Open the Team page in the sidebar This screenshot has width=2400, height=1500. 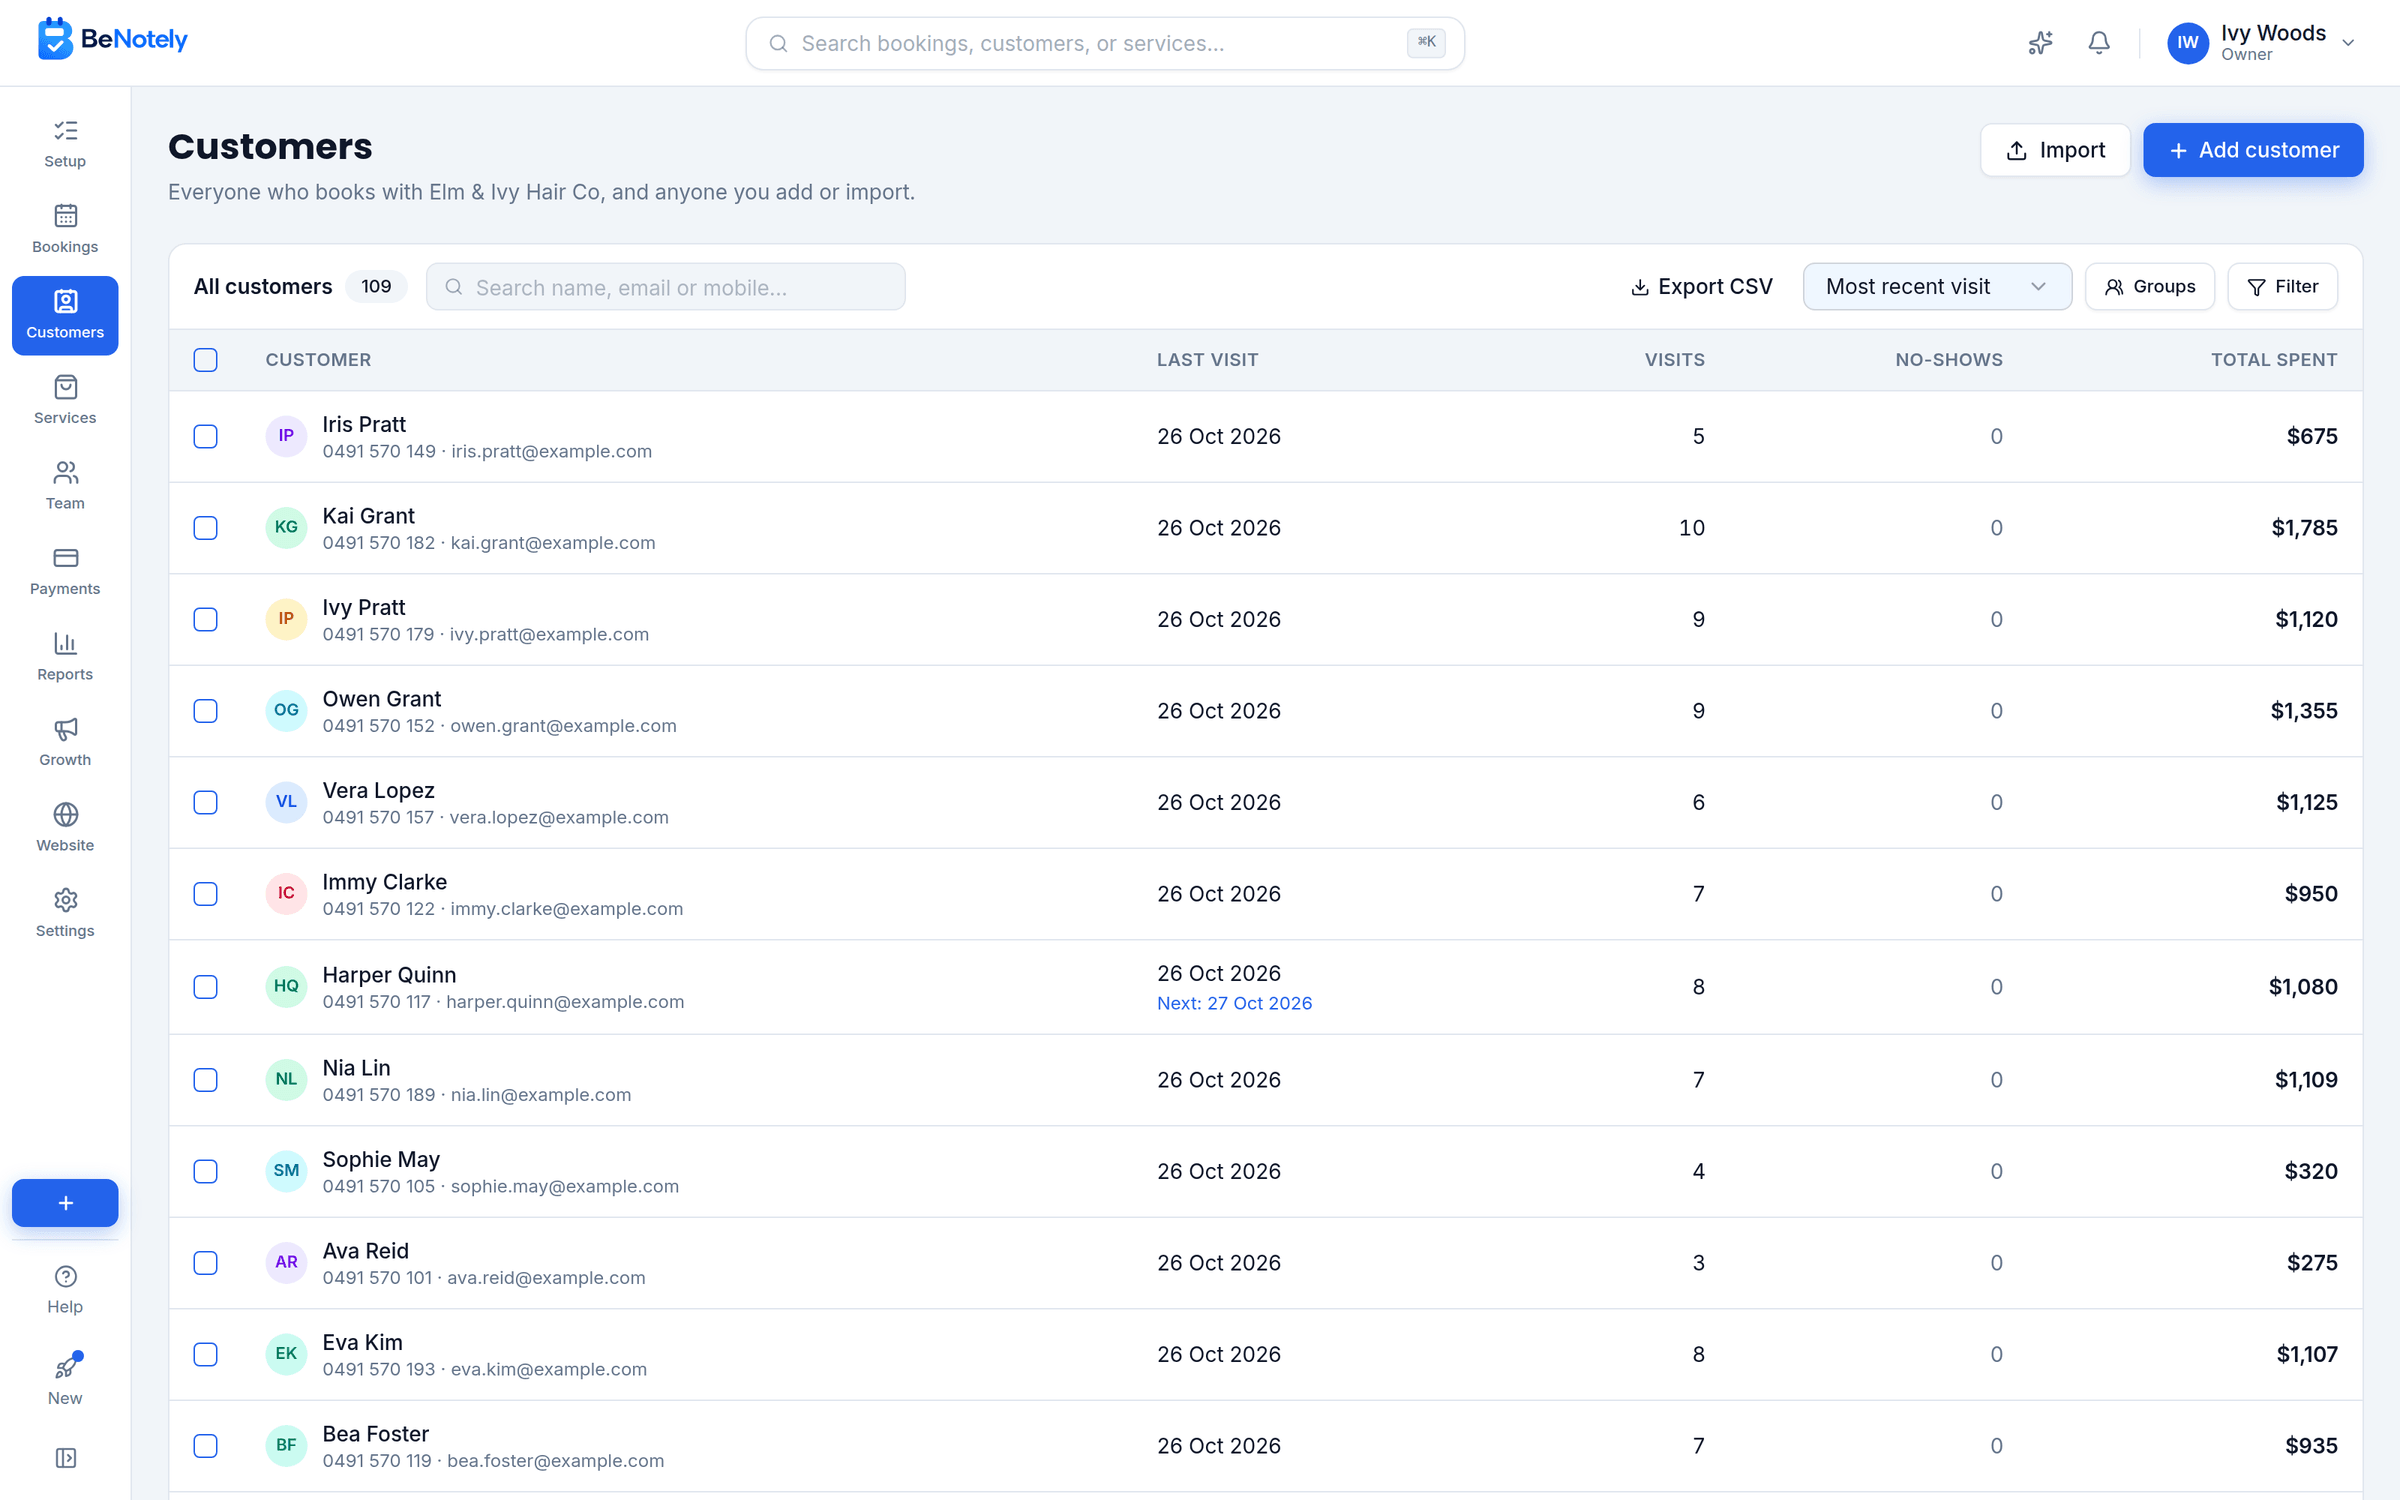coord(65,486)
